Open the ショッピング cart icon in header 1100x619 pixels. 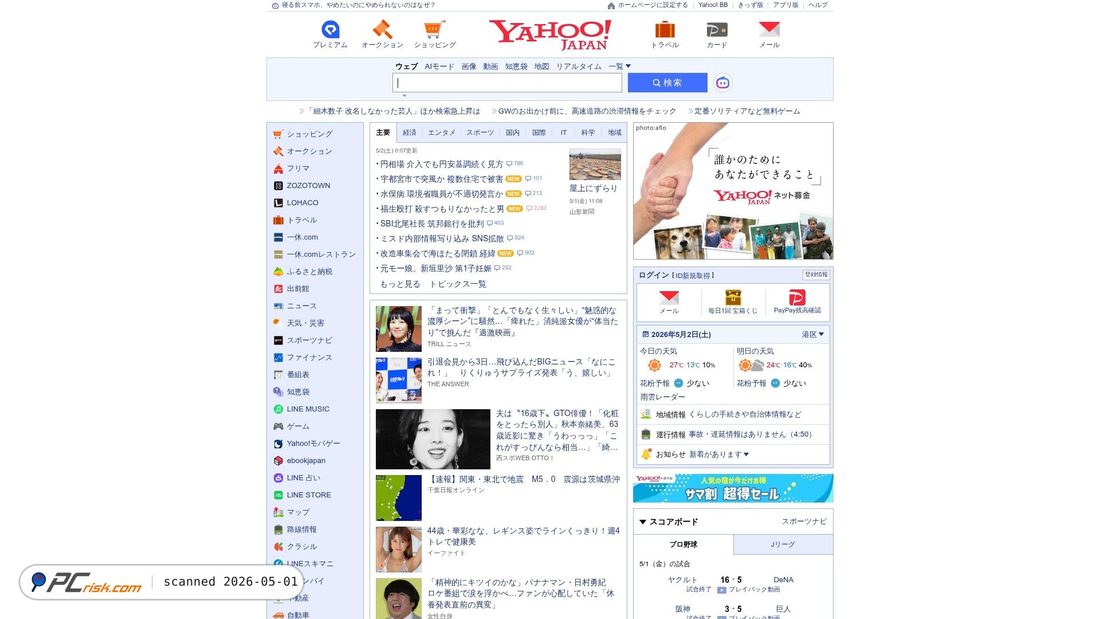(x=434, y=29)
